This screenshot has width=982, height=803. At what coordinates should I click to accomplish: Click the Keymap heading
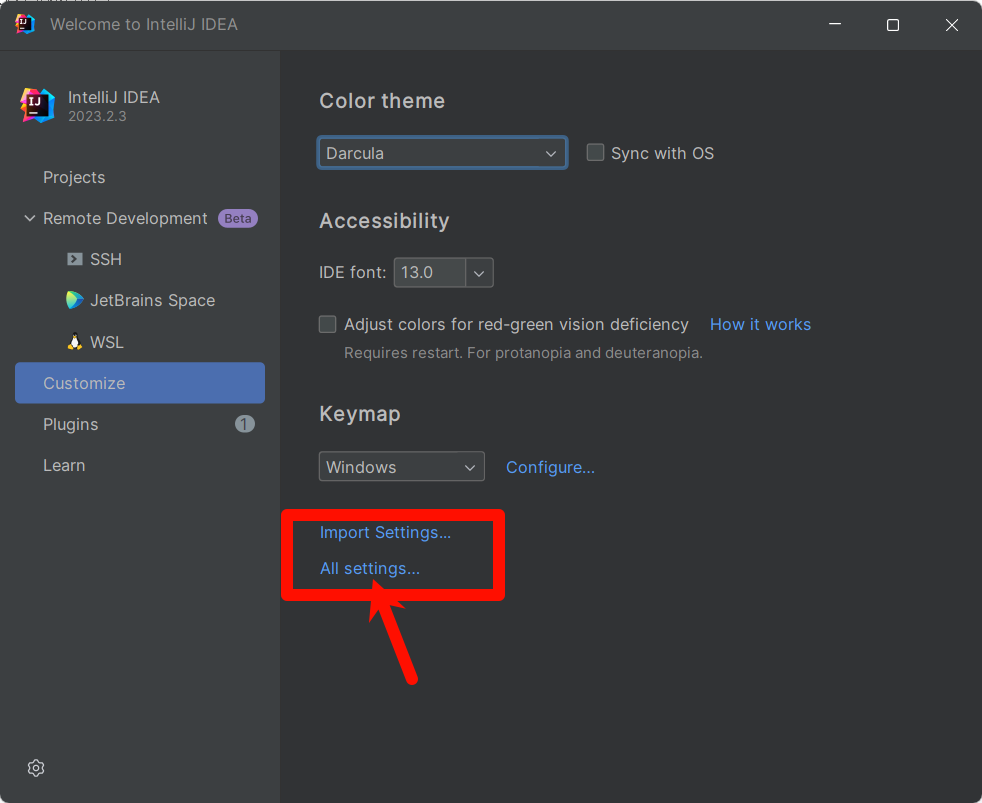(359, 414)
